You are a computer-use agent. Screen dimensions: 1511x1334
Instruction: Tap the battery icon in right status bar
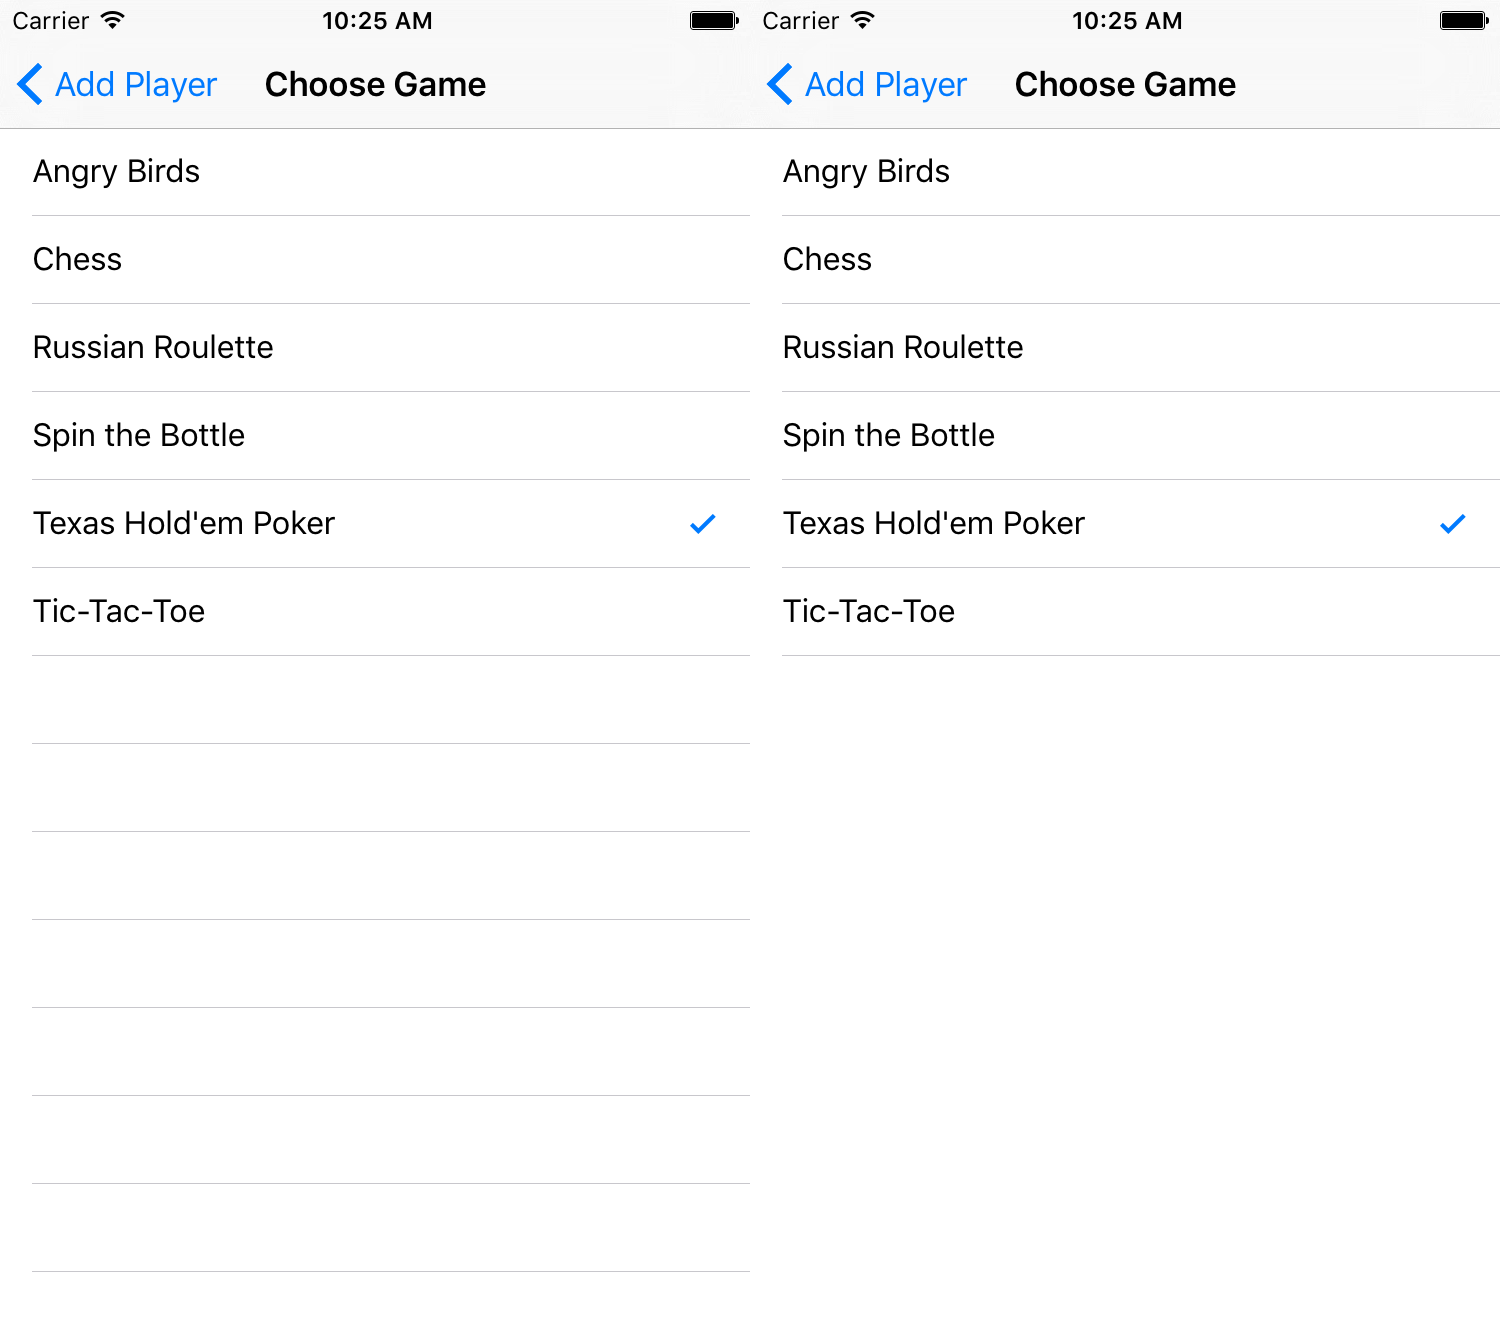tap(1464, 20)
